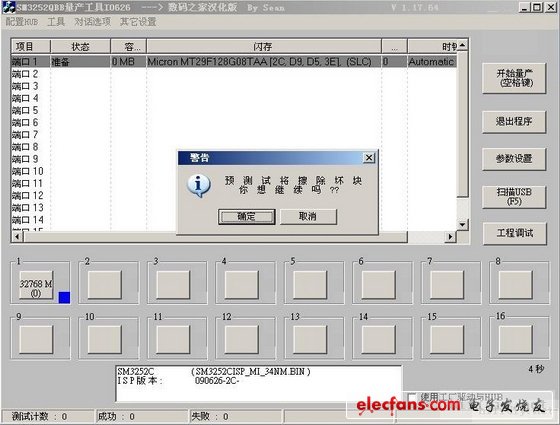
Task: Select the empty port slot number 16
Action: tap(515, 339)
